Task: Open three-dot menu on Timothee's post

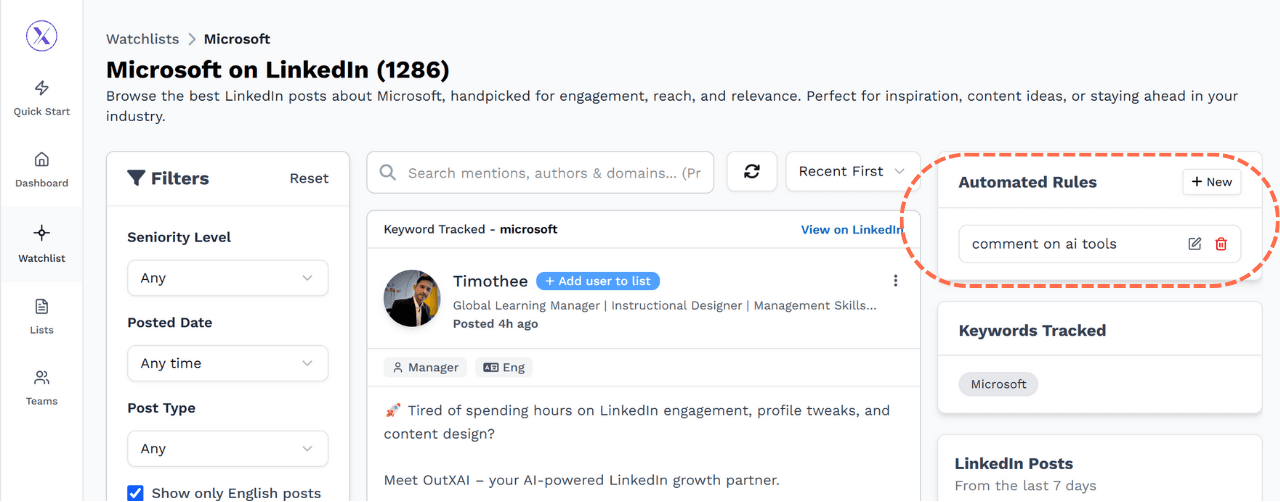Action: tap(895, 281)
